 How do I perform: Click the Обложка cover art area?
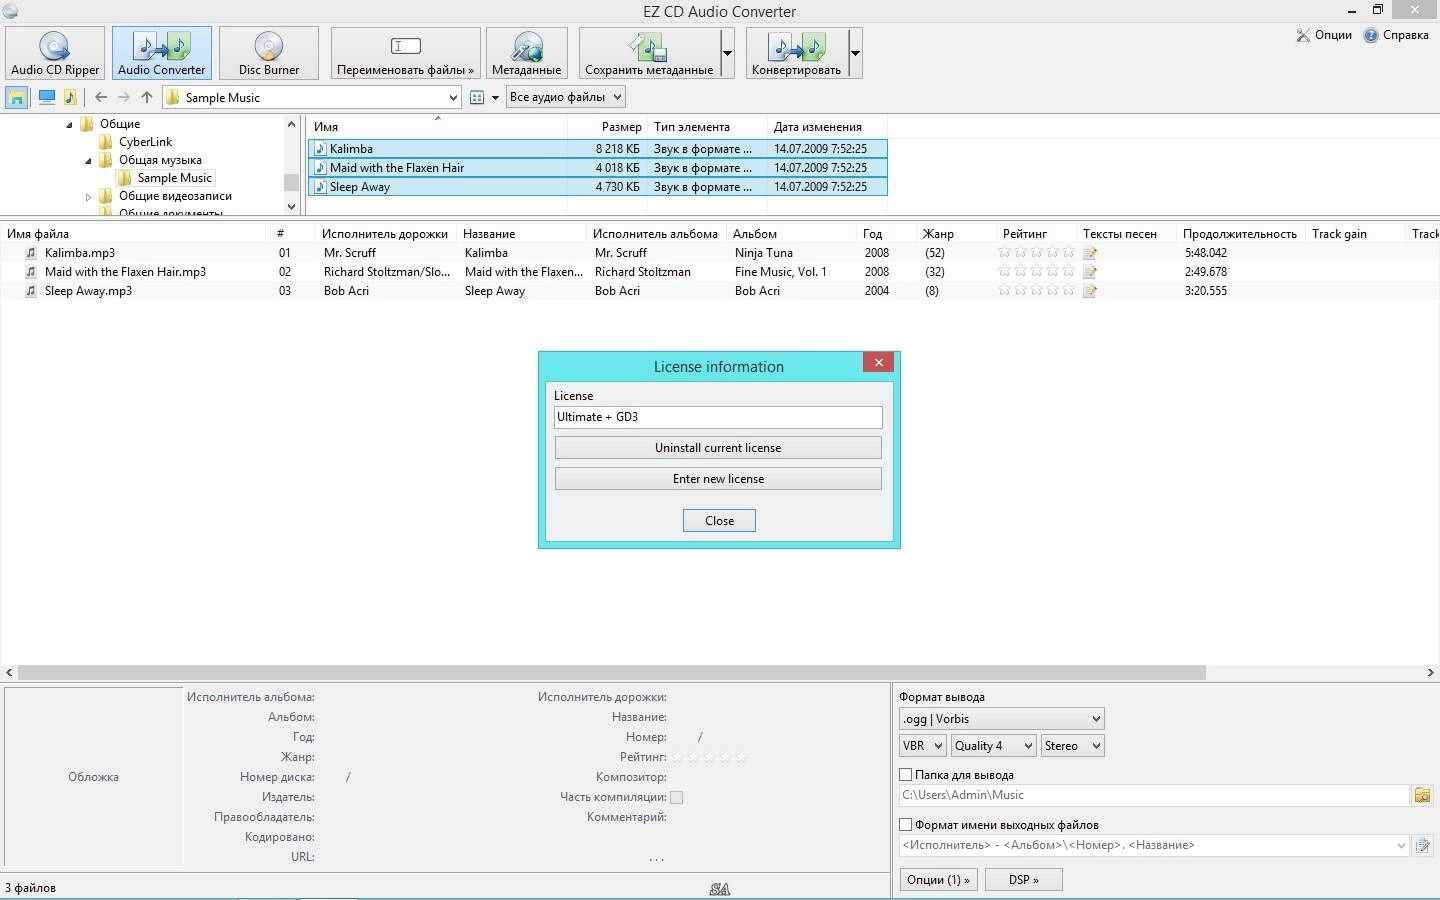click(93, 776)
